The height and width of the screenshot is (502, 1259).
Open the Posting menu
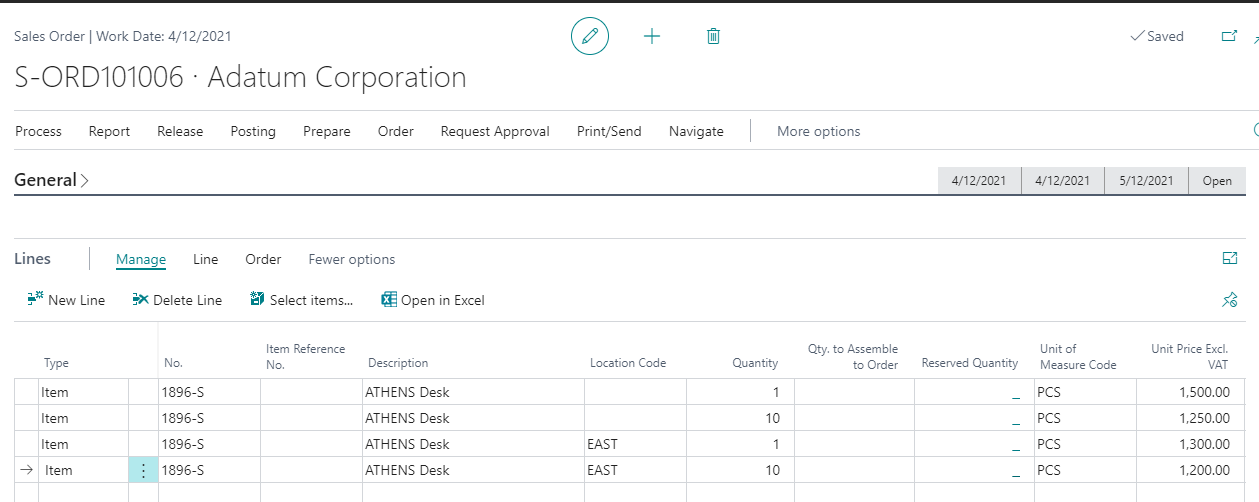pyautogui.click(x=253, y=131)
